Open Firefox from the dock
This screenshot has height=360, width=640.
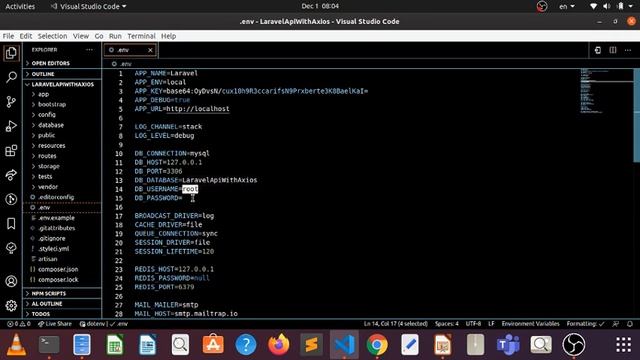click(x=279, y=344)
